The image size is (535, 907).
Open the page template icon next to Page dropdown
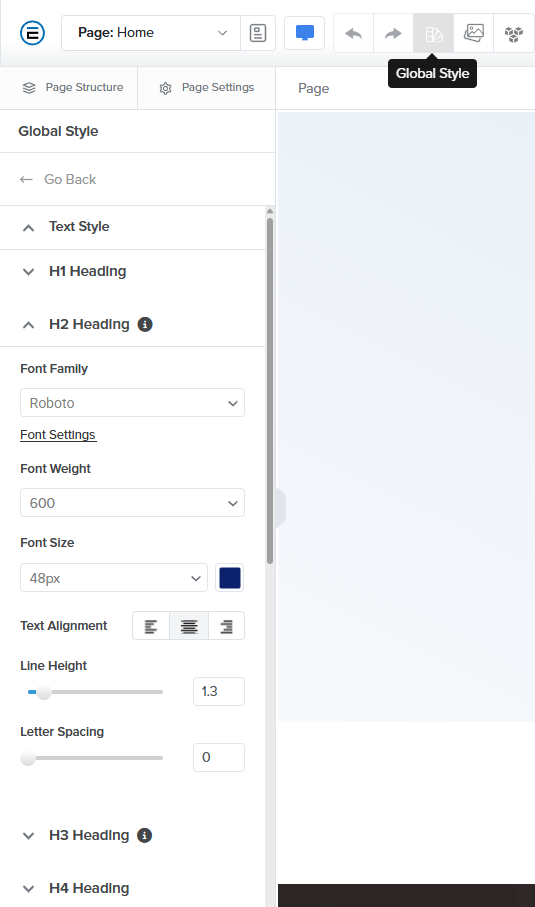[258, 33]
